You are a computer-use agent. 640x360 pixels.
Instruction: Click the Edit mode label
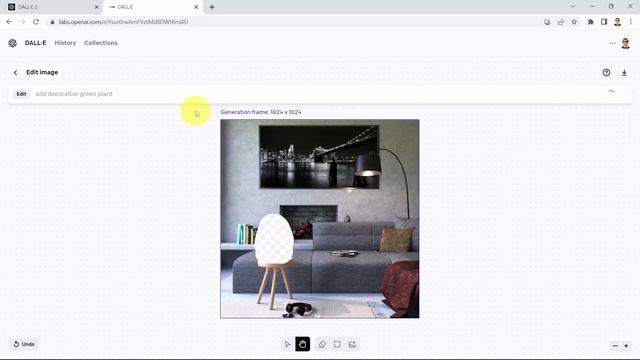[x=21, y=94]
